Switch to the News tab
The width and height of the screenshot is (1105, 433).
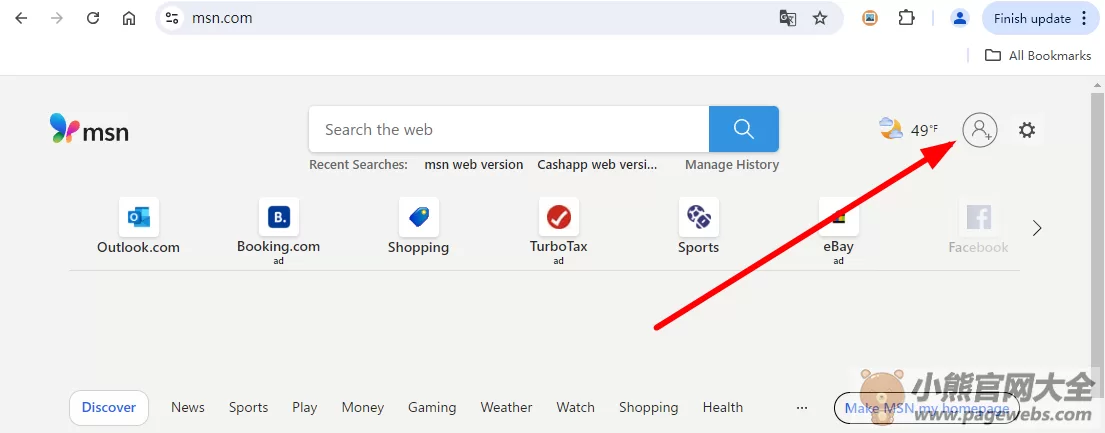pyautogui.click(x=187, y=408)
